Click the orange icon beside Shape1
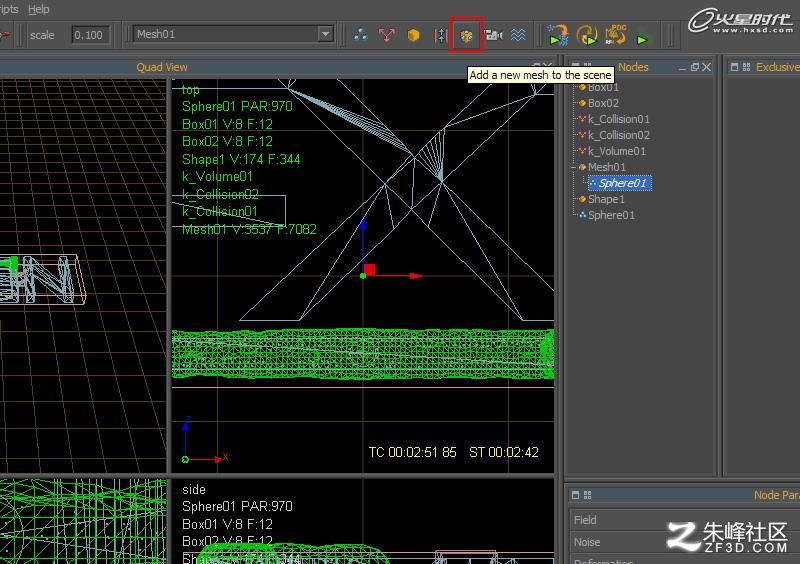 coord(582,199)
